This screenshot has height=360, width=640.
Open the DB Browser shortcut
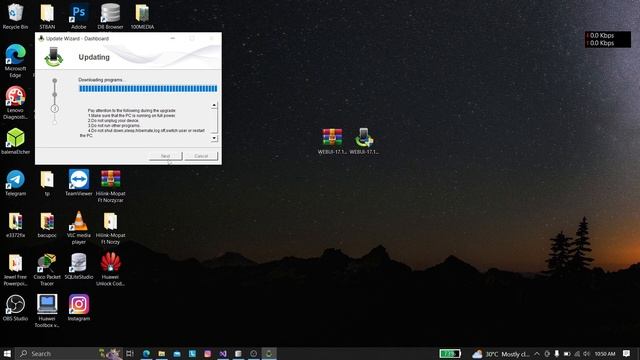[110, 16]
